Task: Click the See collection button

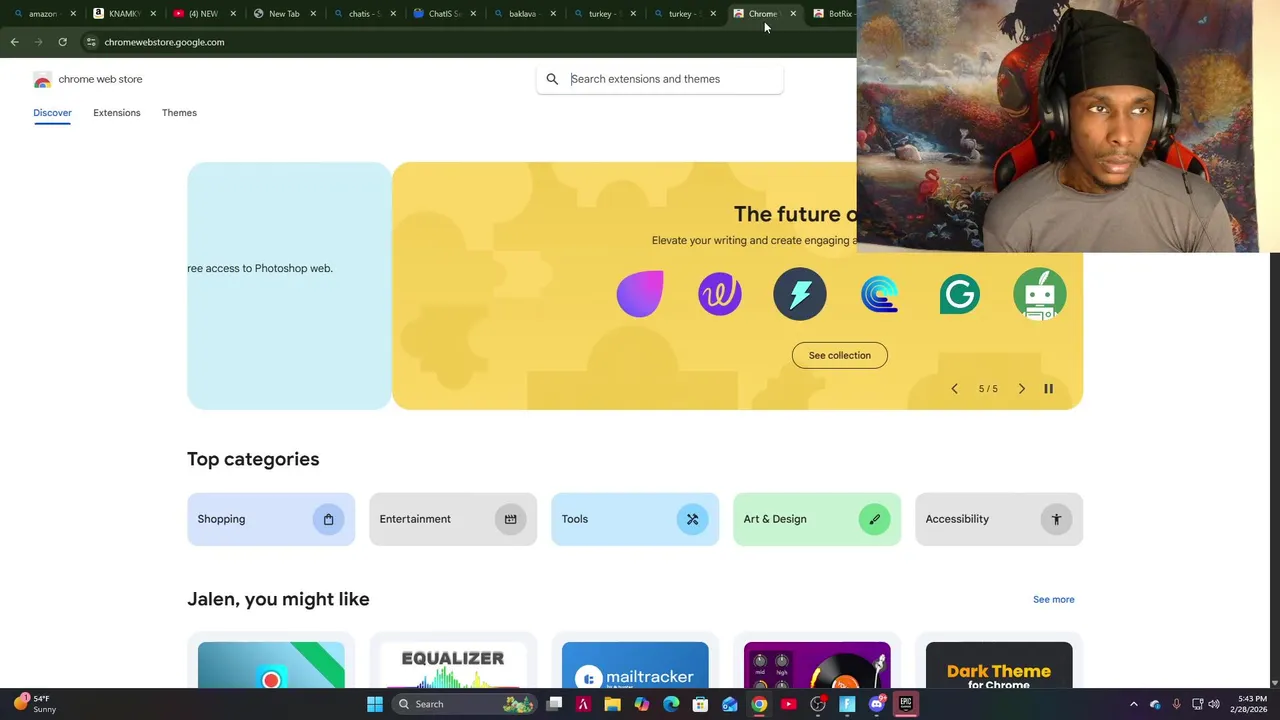Action: (x=840, y=355)
